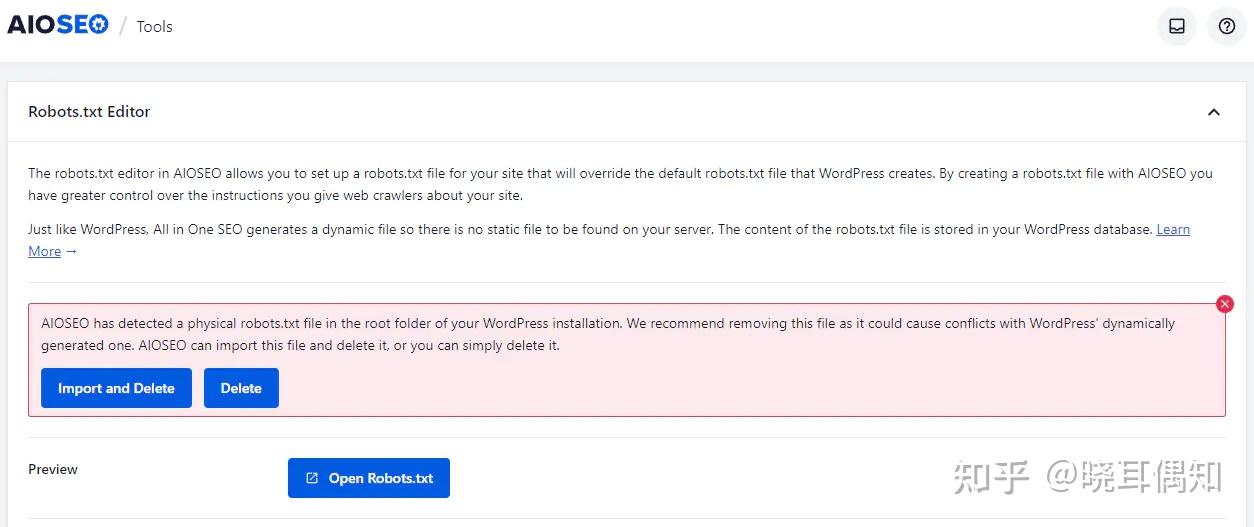Open Robots.txt preview button
Screen dimensions: 1254x527
(x=369, y=478)
